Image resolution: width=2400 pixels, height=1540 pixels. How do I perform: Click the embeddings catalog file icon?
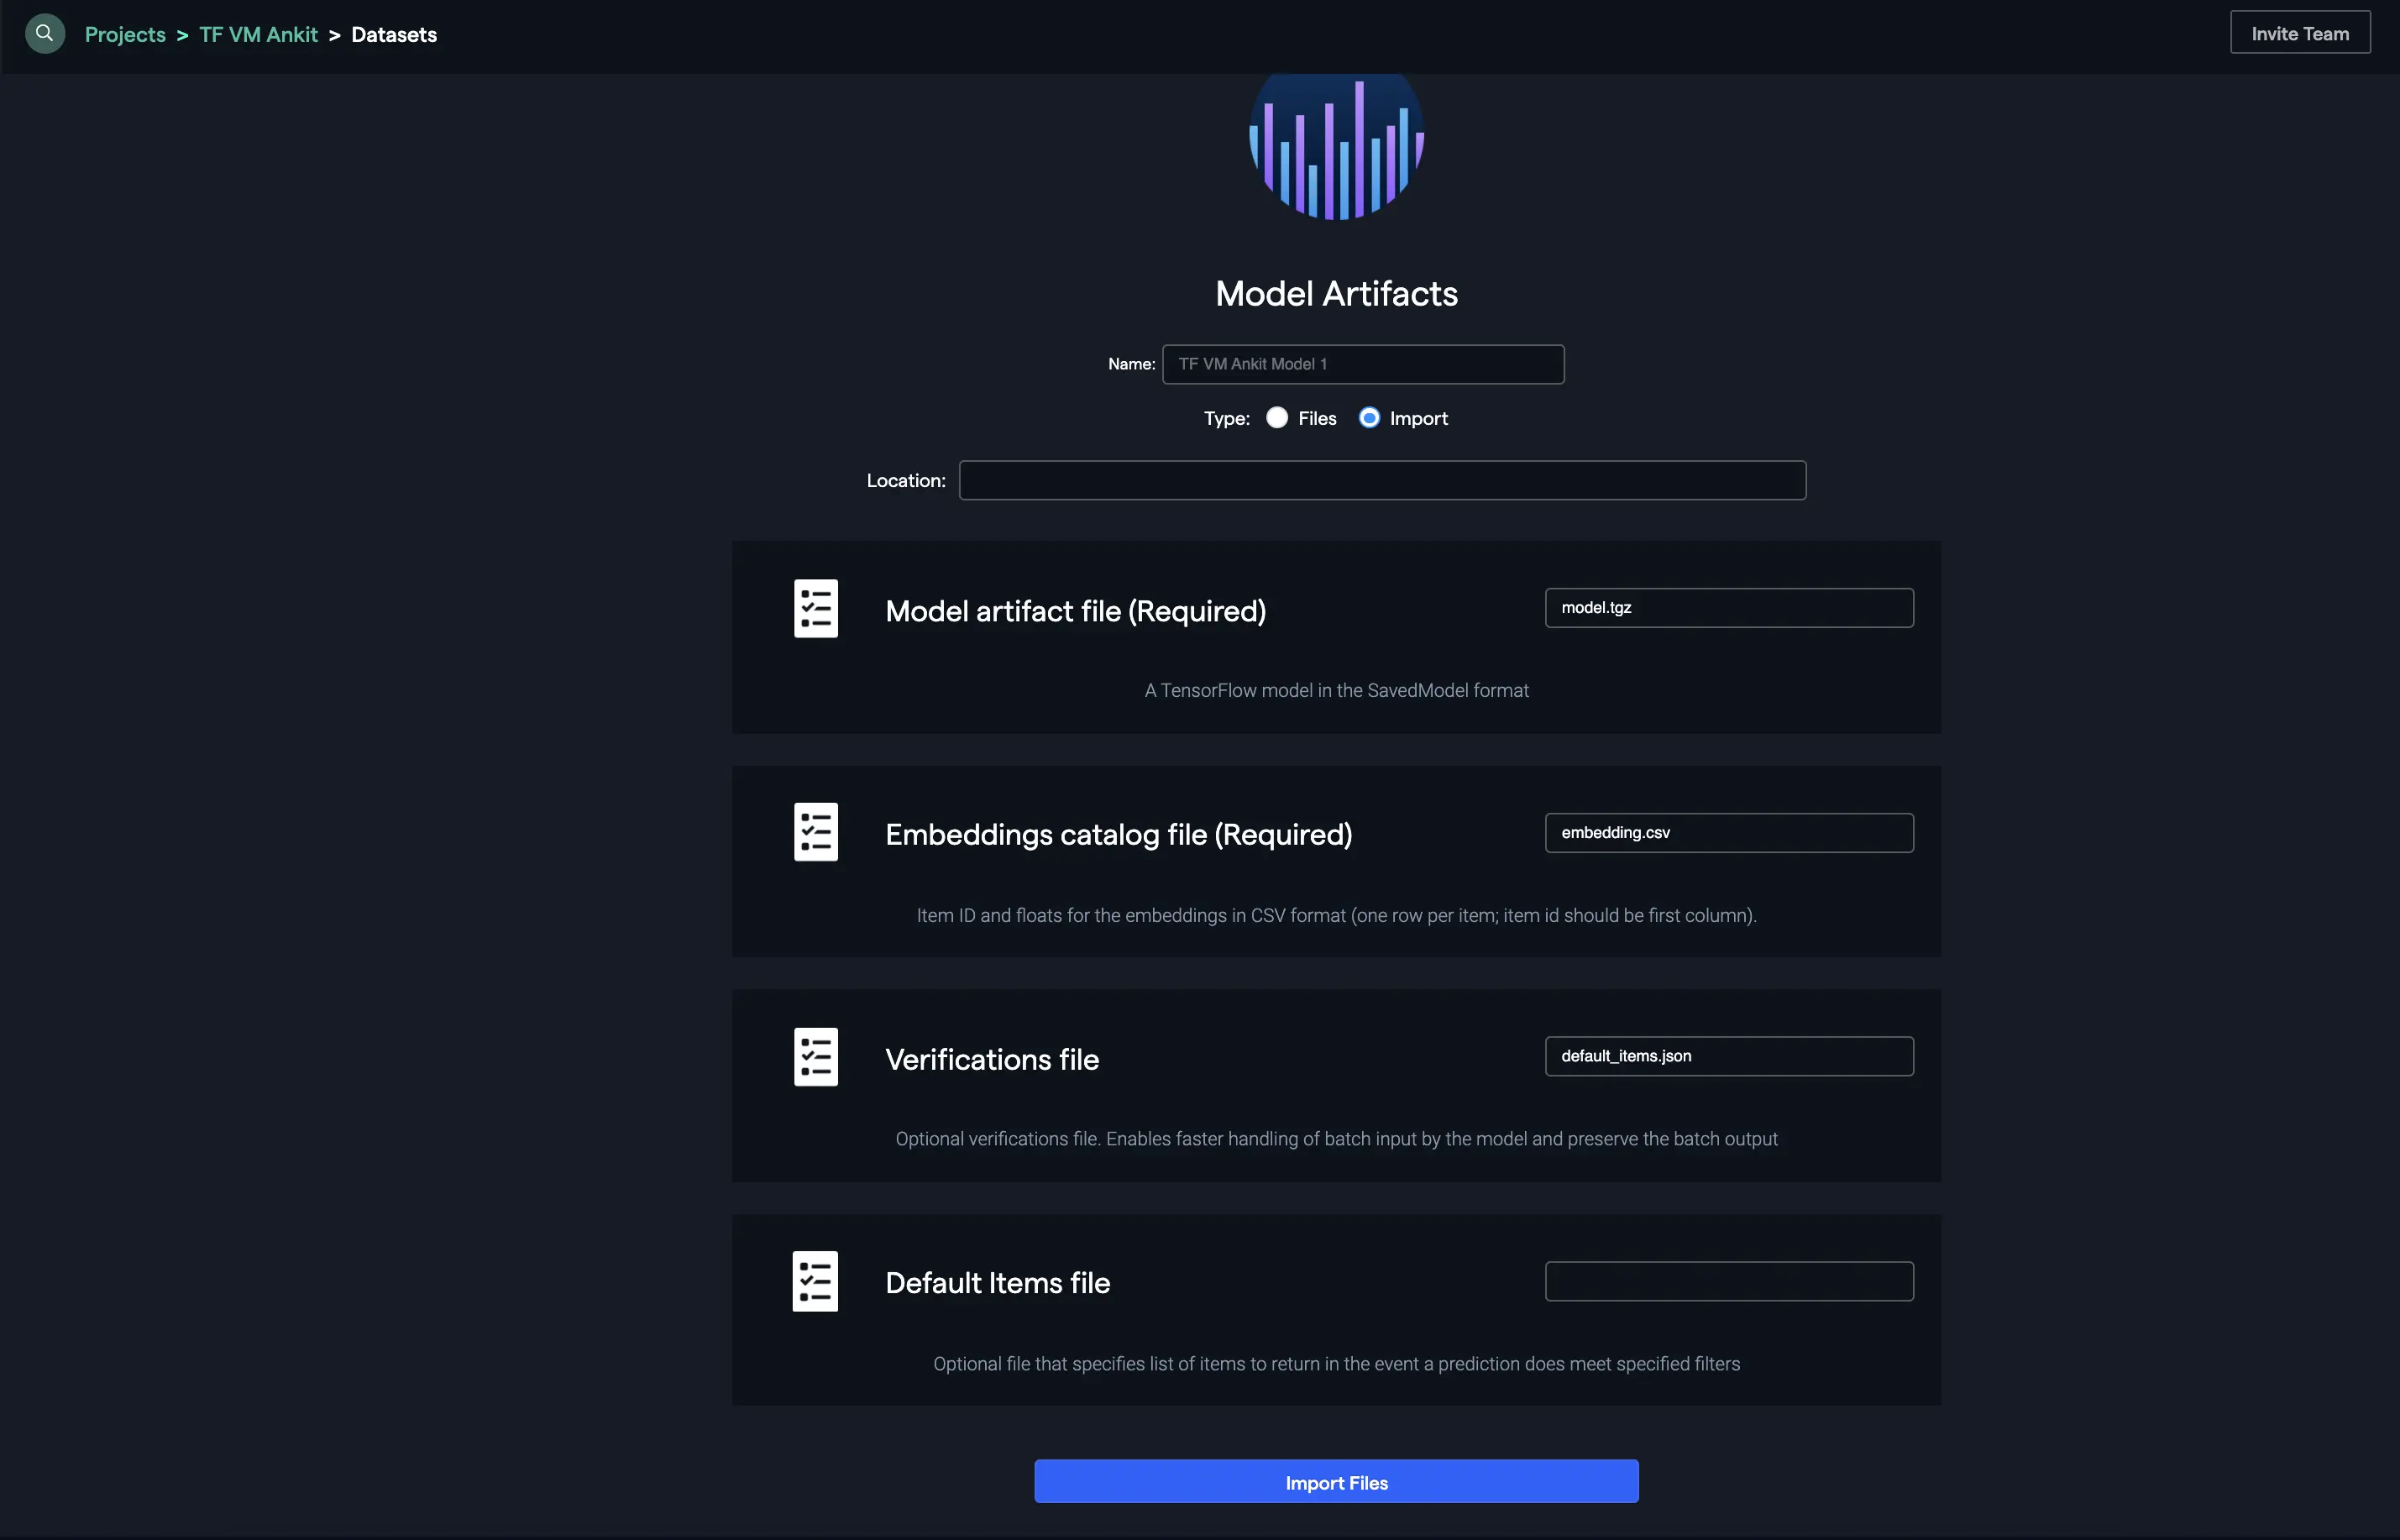point(812,831)
